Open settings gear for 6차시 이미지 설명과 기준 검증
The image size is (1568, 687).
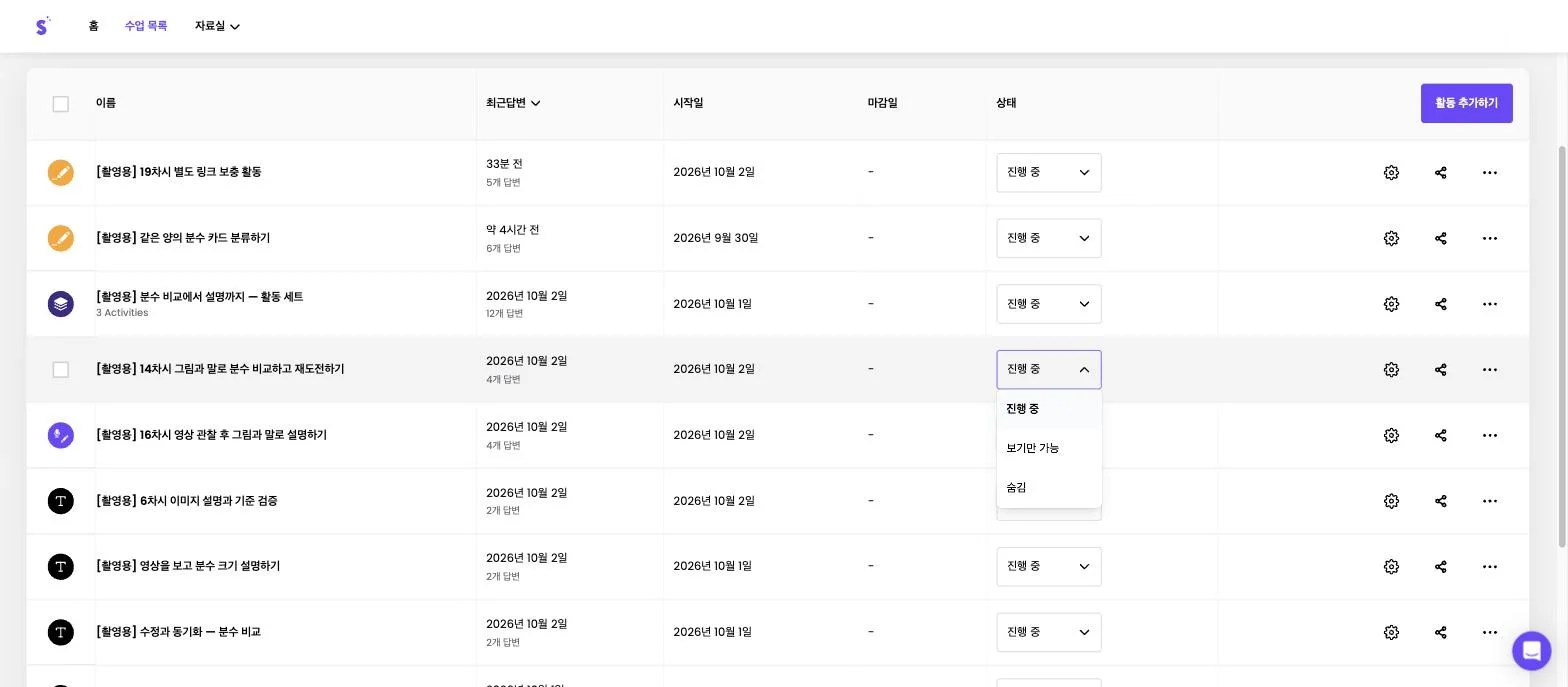pyautogui.click(x=1391, y=501)
